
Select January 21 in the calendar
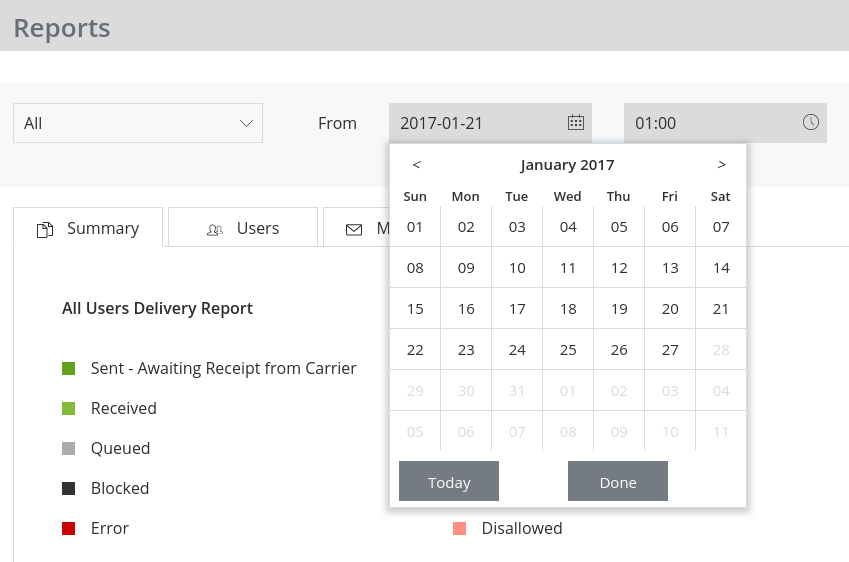point(721,309)
